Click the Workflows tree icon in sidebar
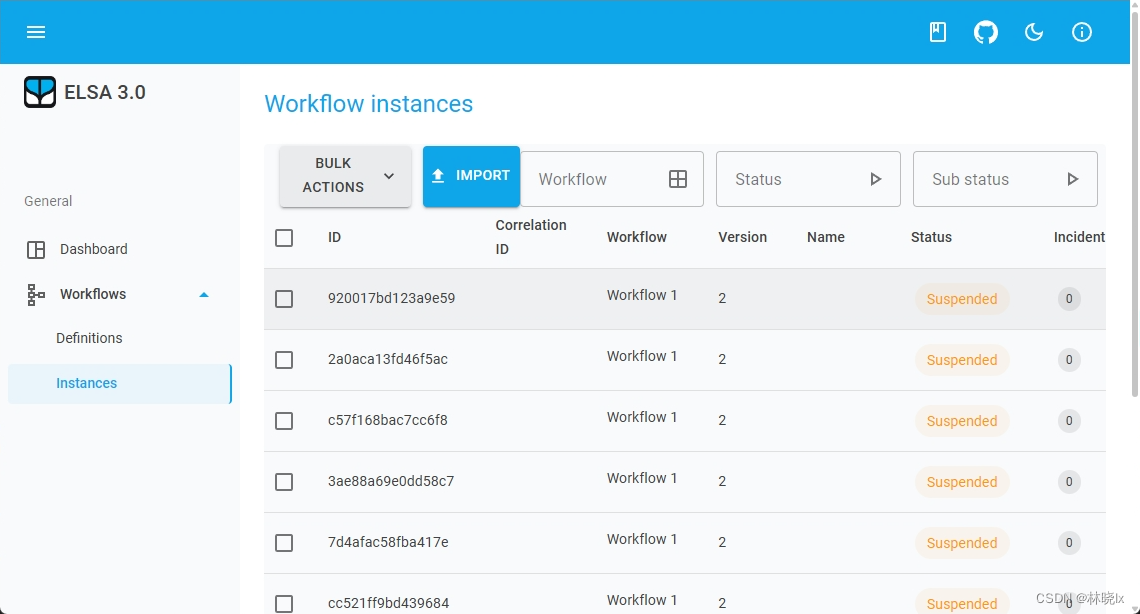This screenshot has width=1140, height=614. coord(36,294)
